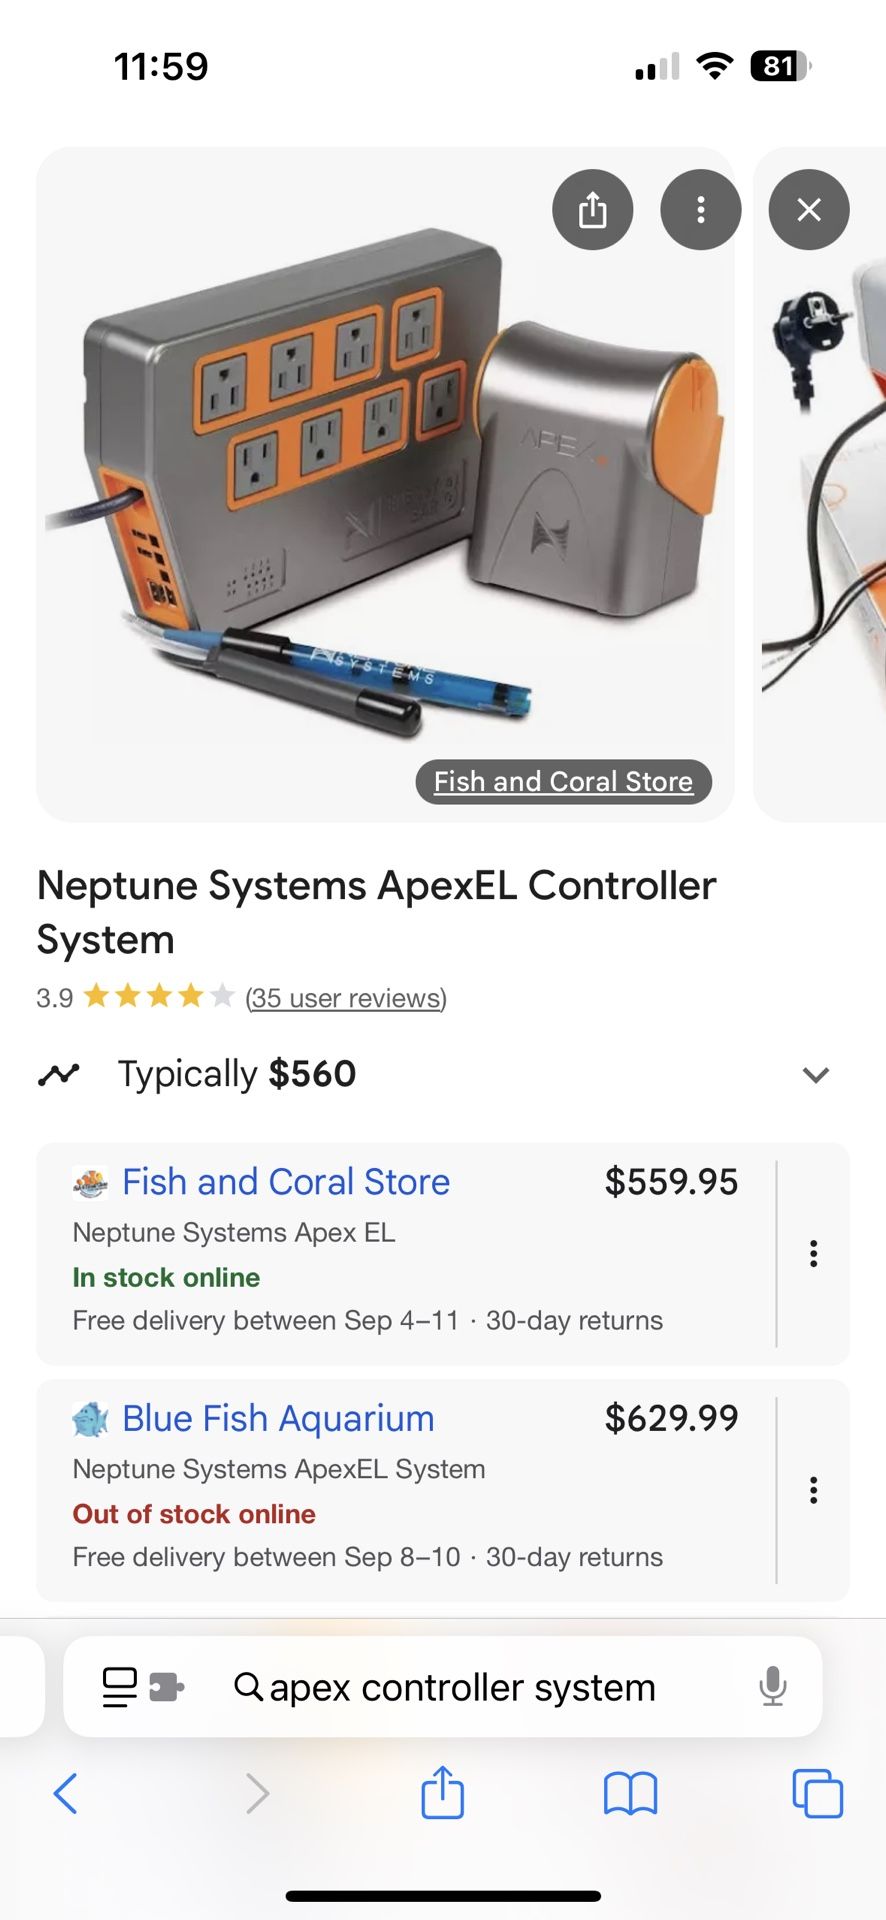Show the open tabs overview

[x=817, y=1794]
